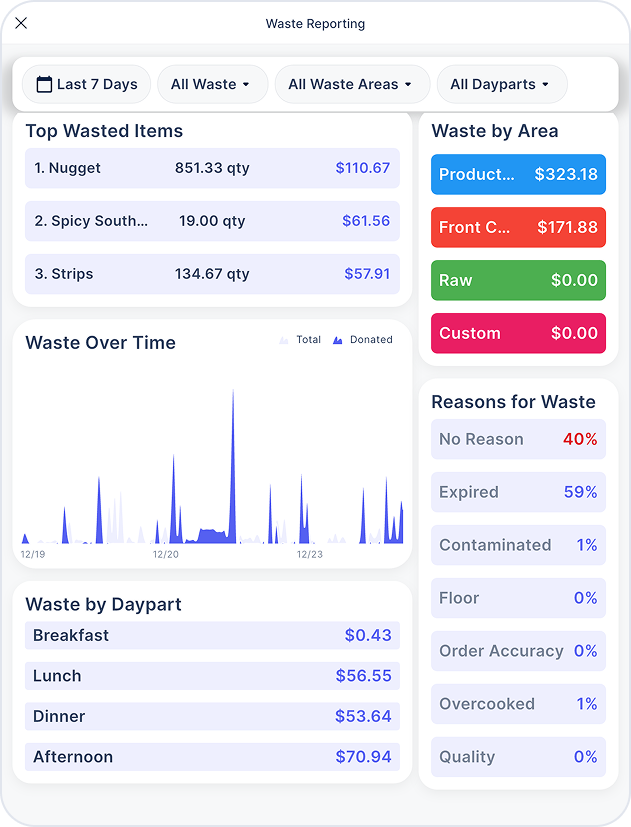Screen dimensions: 631x827
Task: Open the All Dayparts dropdown
Action: [x=502, y=84]
